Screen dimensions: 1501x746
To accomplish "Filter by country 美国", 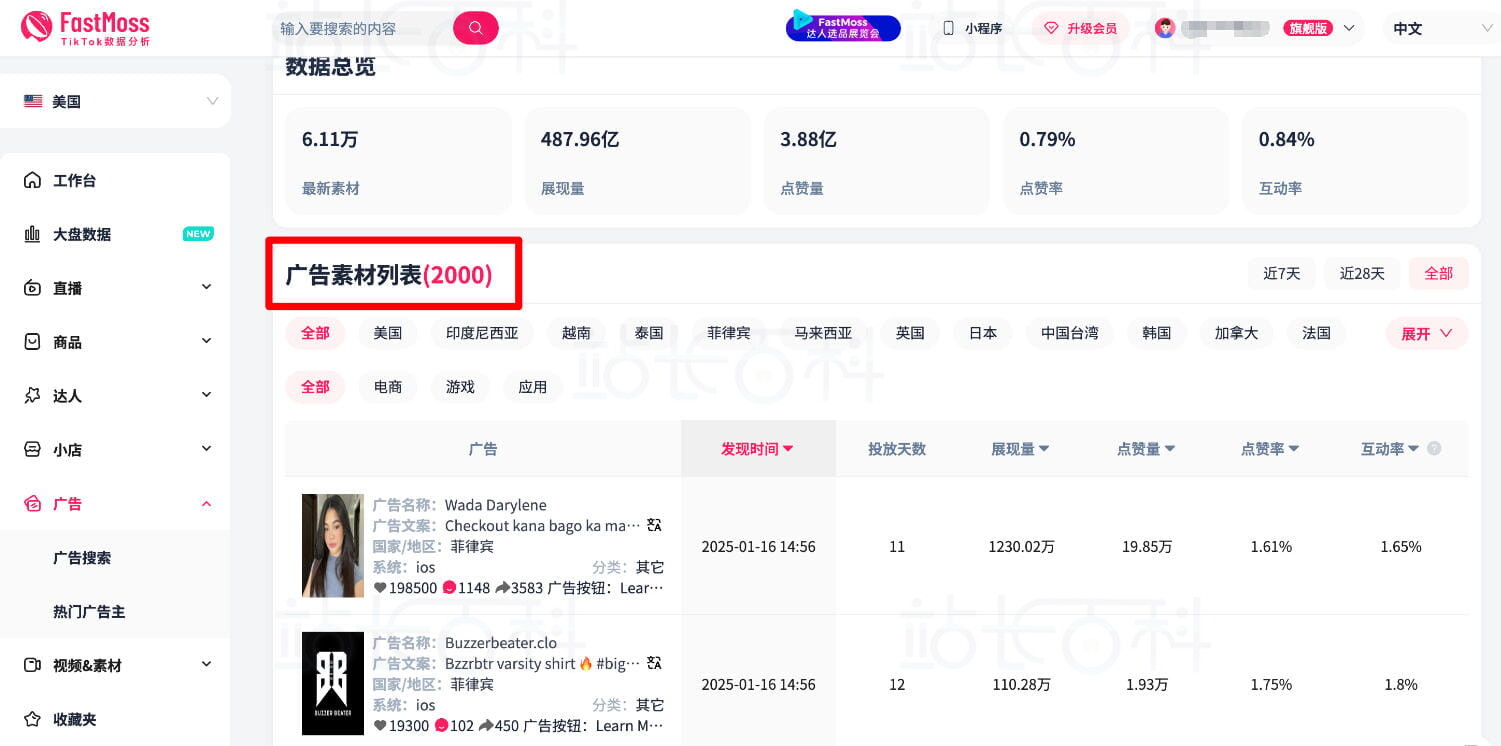I will tap(388, 333).
